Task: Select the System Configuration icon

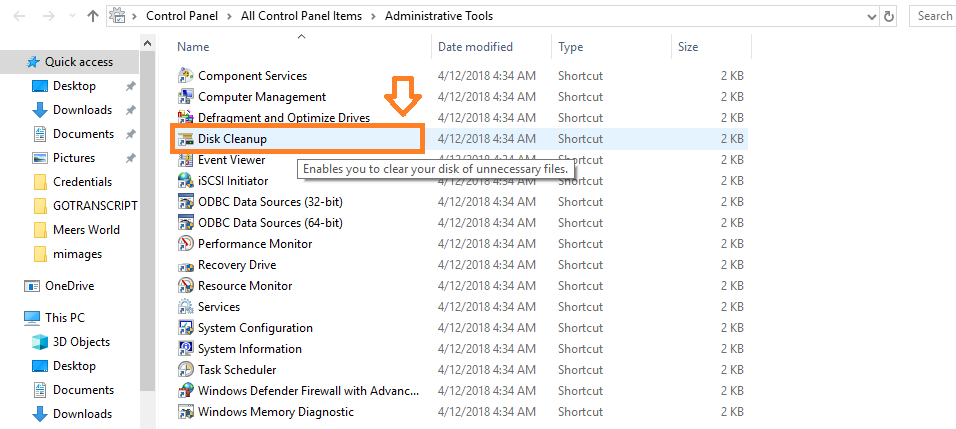Action: pyautogui.click(x=185, y=328)
